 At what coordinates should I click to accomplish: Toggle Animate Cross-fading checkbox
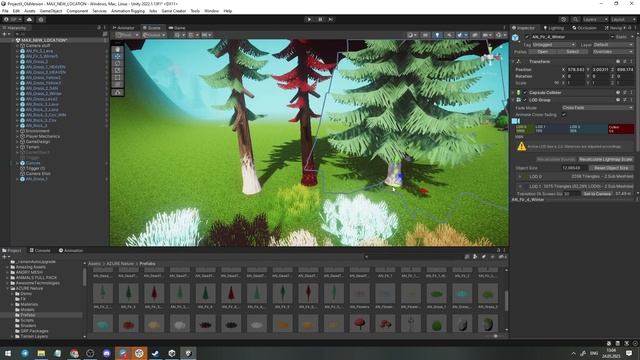pos(564,115)
